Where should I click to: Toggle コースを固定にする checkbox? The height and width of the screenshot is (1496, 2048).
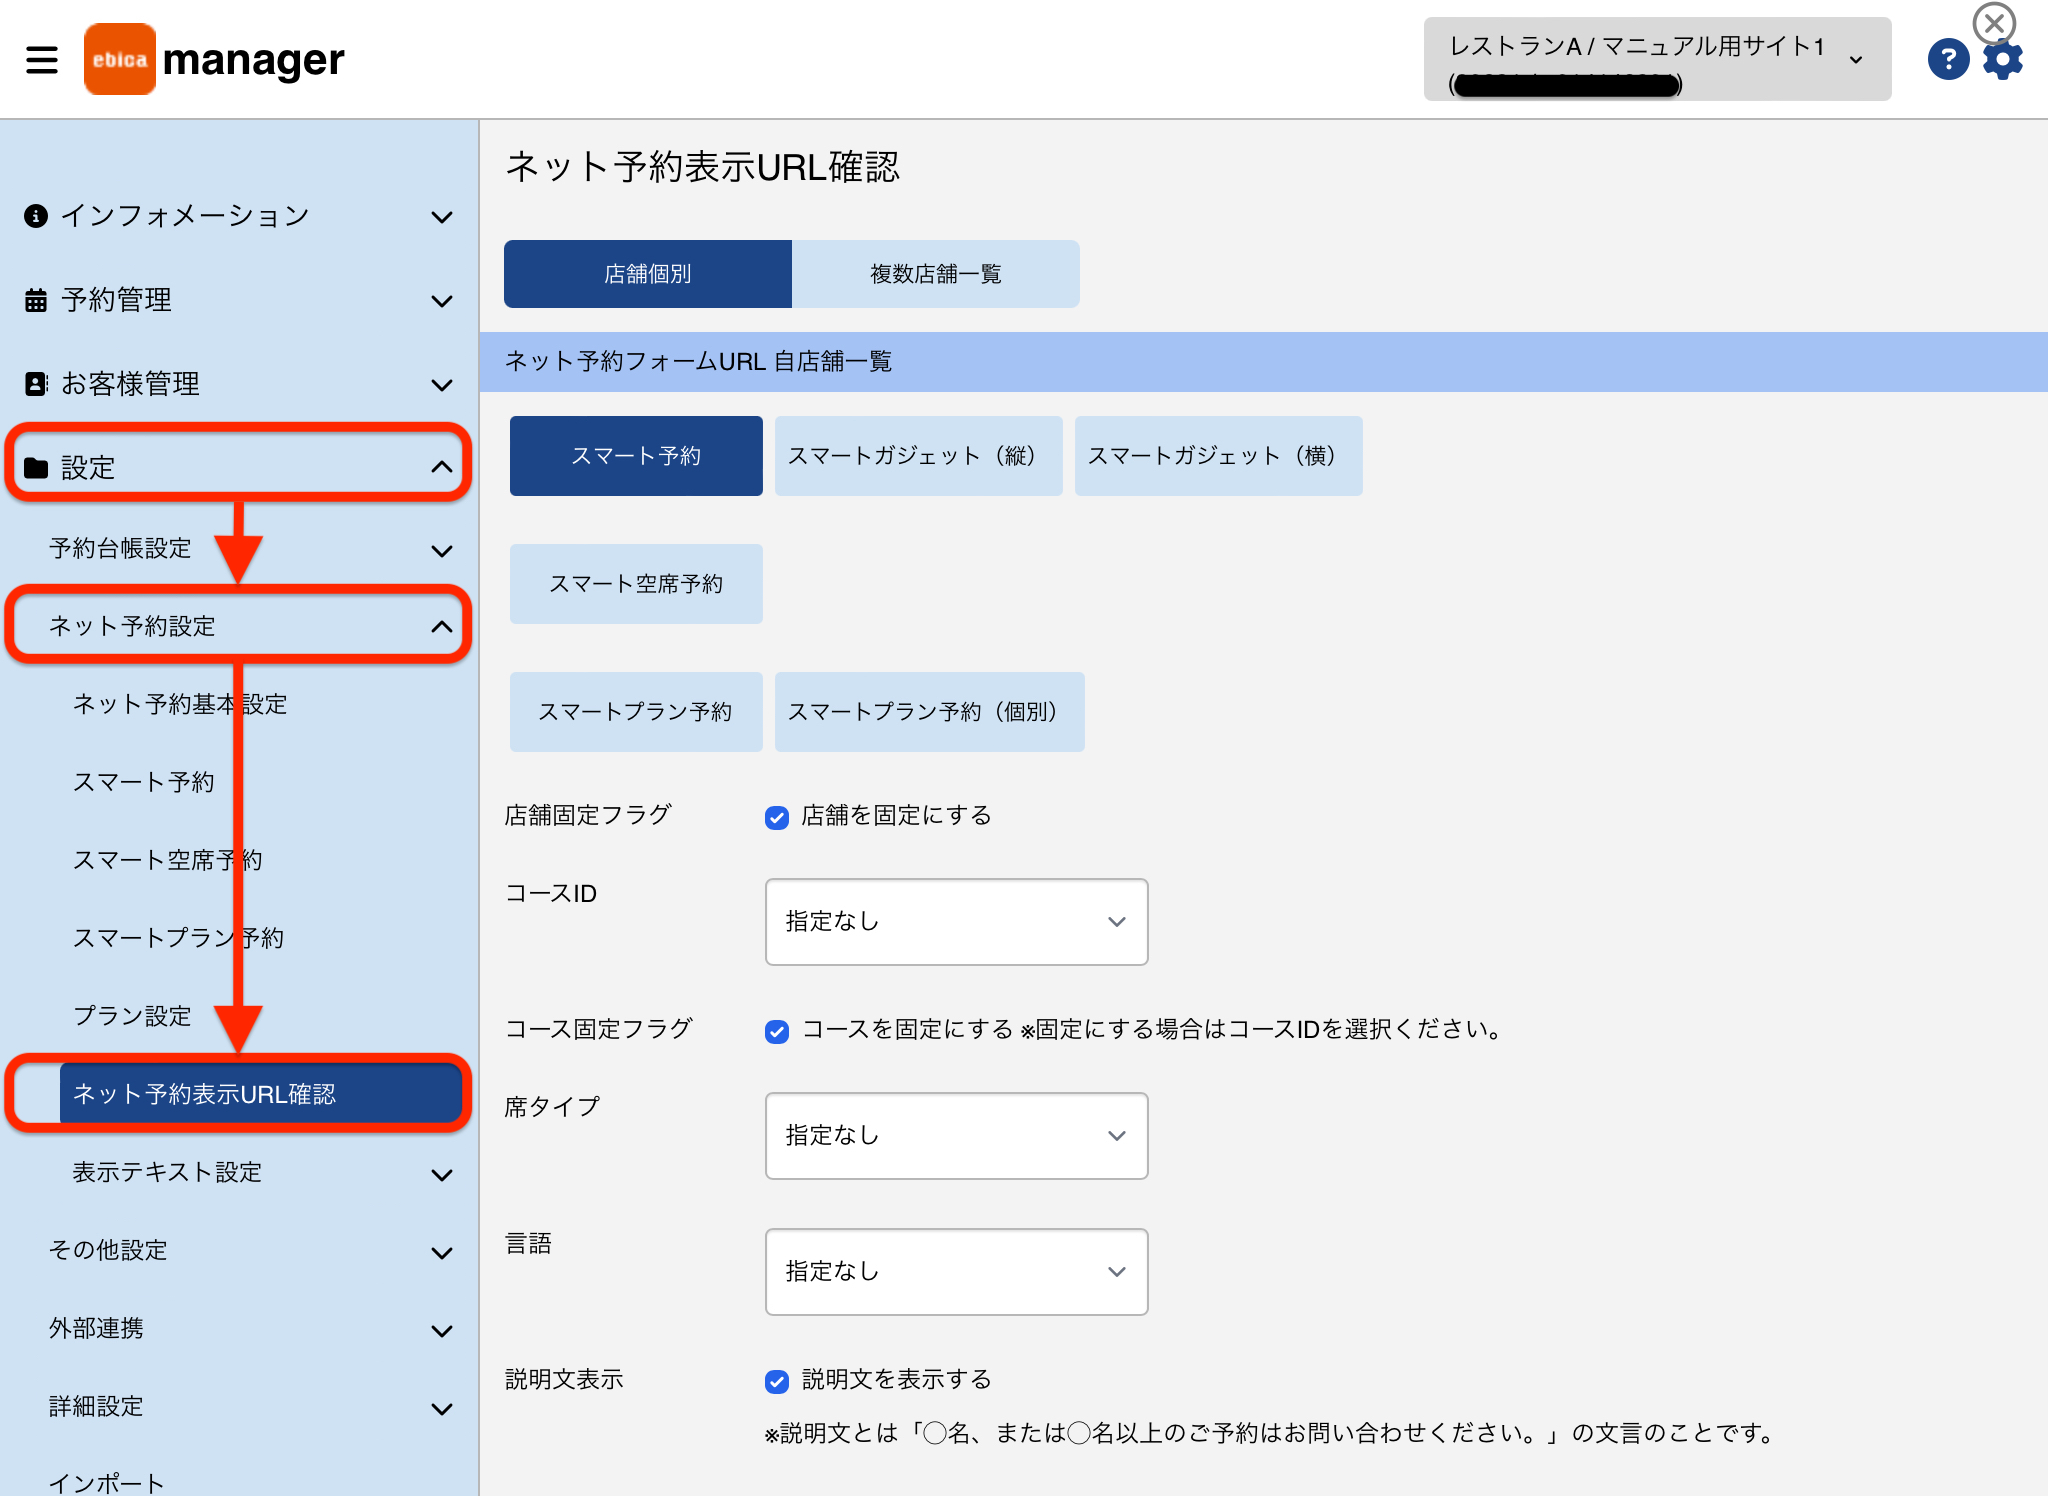tap(777, 1031)
